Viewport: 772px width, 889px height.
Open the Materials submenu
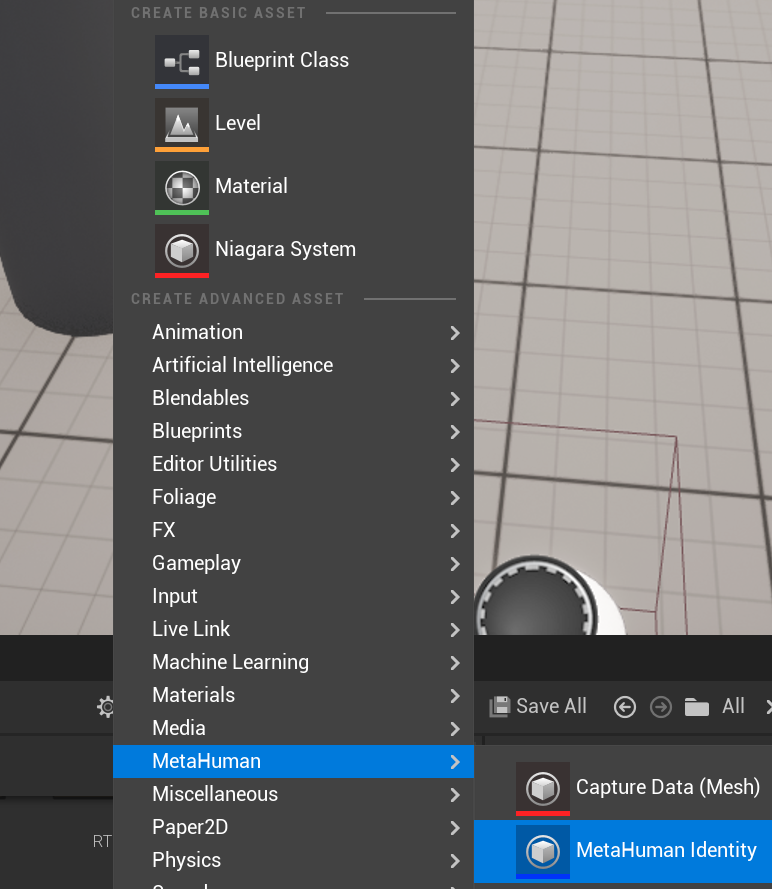[x=294, y=695]
